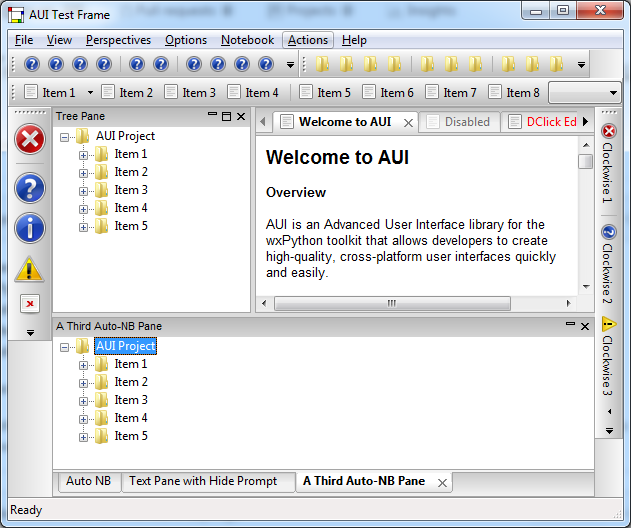Click the fifth blue question mark toolbar icon
This screenshot has width=631, height=528.
pyautogui.click(x=137, y=64)
